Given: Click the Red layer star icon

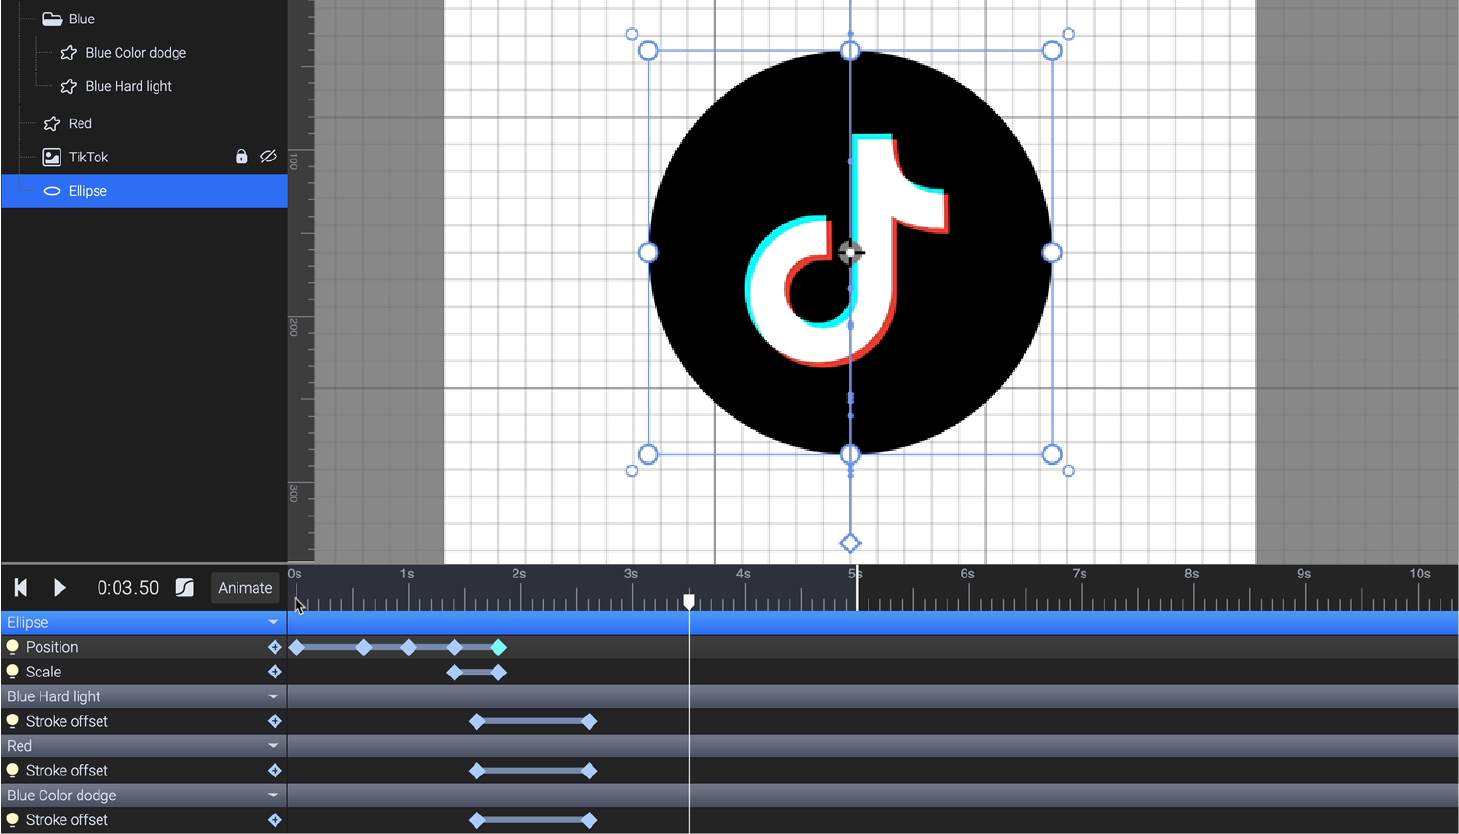Looking at the screenshot, I should click(x=52, y=124).
